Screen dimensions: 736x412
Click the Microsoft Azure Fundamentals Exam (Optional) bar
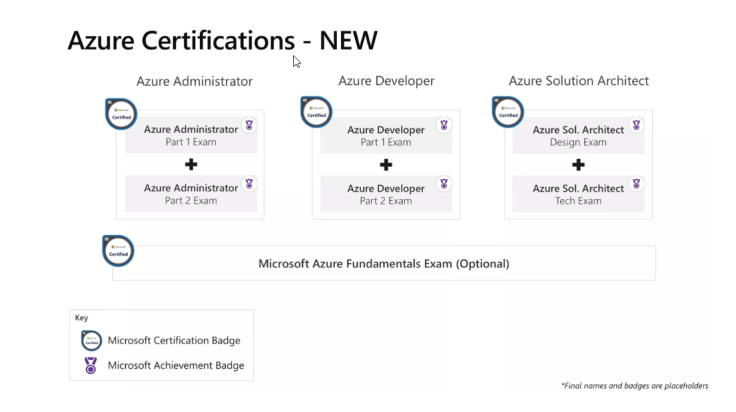(384, 264)
